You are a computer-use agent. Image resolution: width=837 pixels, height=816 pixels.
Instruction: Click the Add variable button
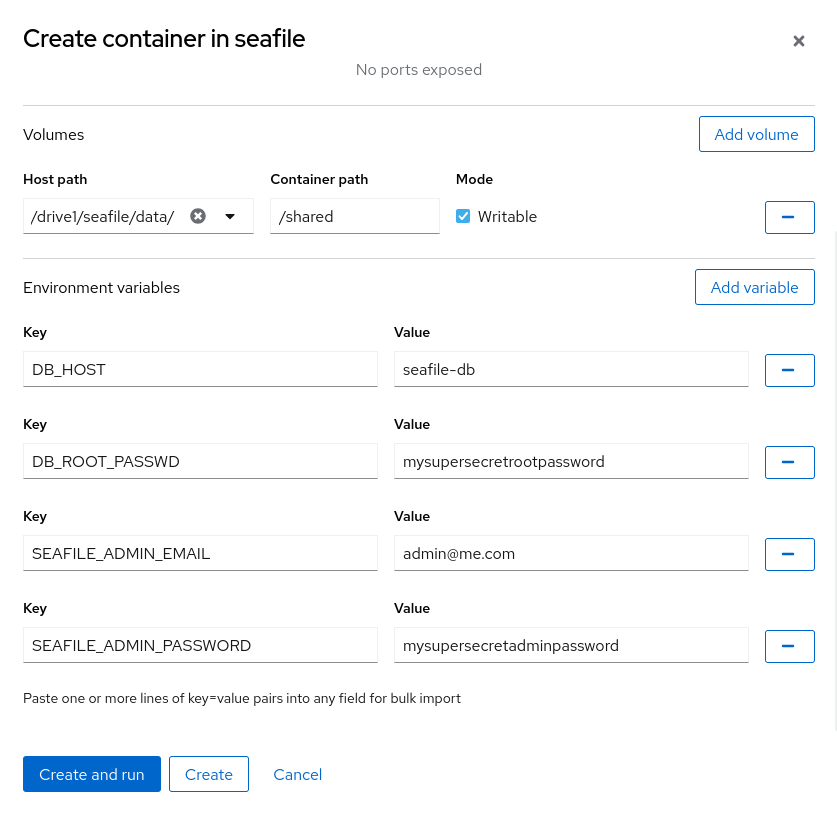[x=754, y=287]
